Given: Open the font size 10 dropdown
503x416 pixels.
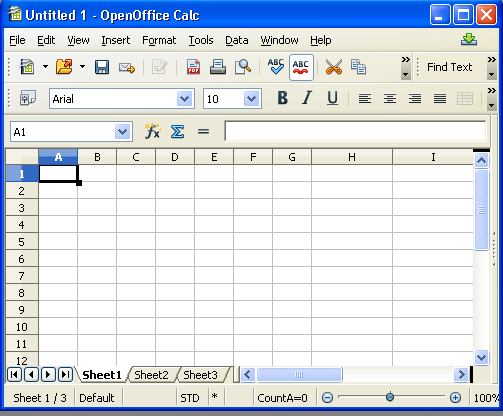Looking at the screenshot, I should [x=252, y=99].
